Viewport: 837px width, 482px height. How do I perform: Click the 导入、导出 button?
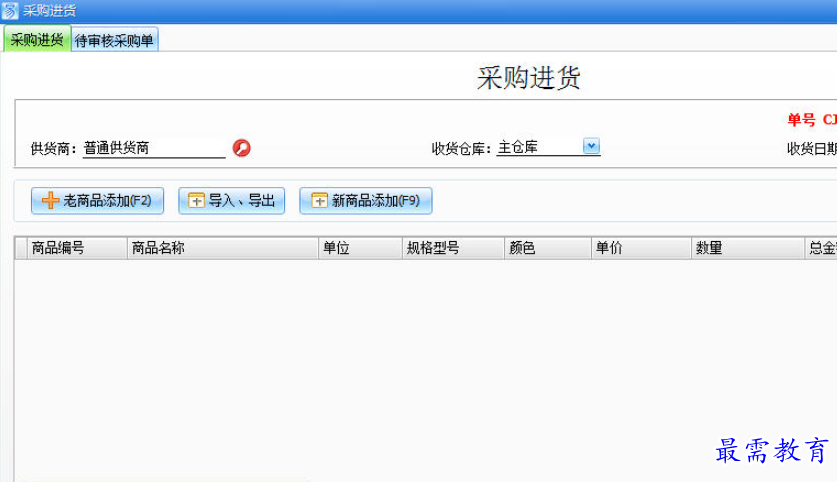(231, 201)
